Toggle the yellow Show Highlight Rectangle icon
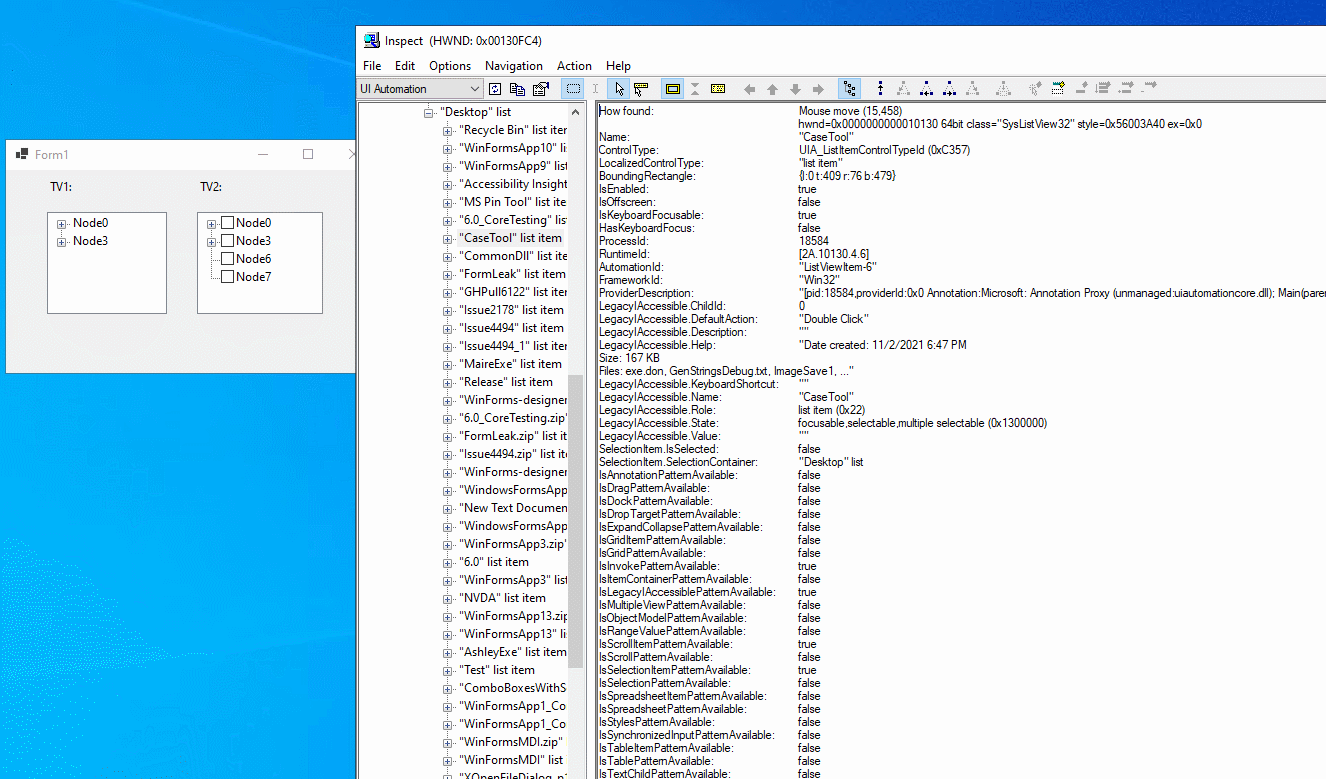The height and width of the screenshot is (779, 1326). pos(673,89)
